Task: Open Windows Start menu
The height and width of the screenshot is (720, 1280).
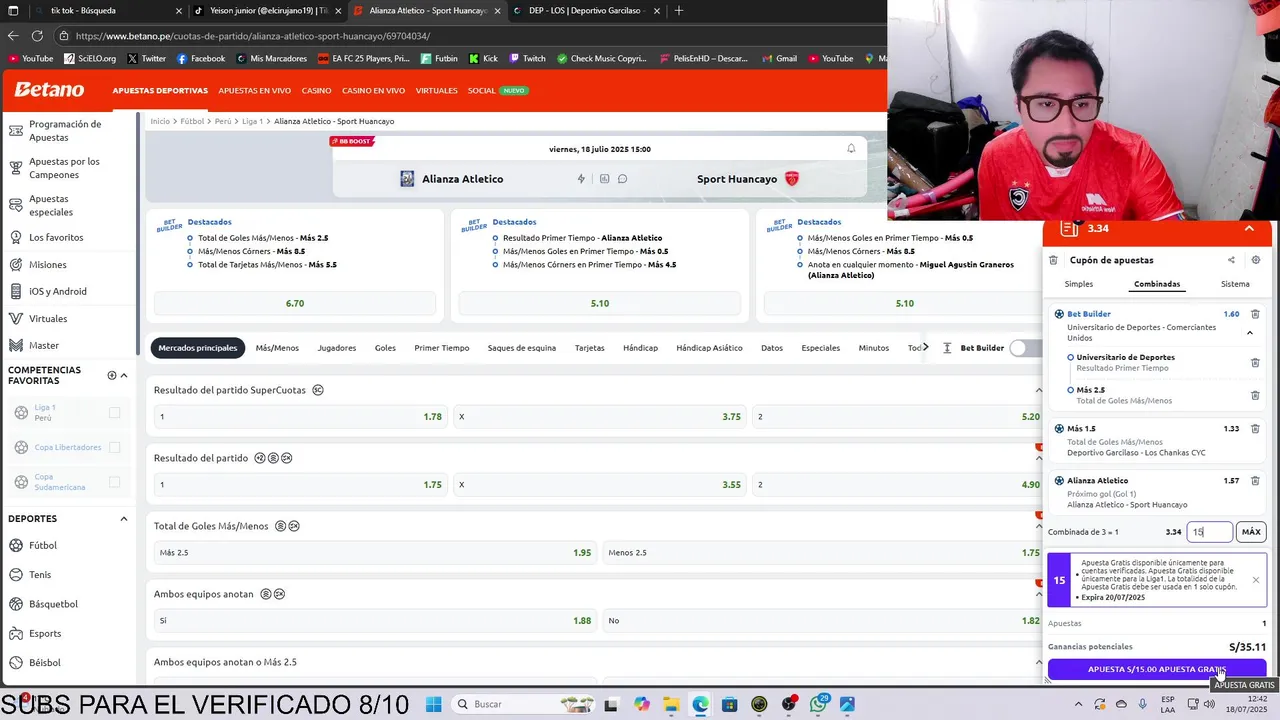Action: coord(433,704)
